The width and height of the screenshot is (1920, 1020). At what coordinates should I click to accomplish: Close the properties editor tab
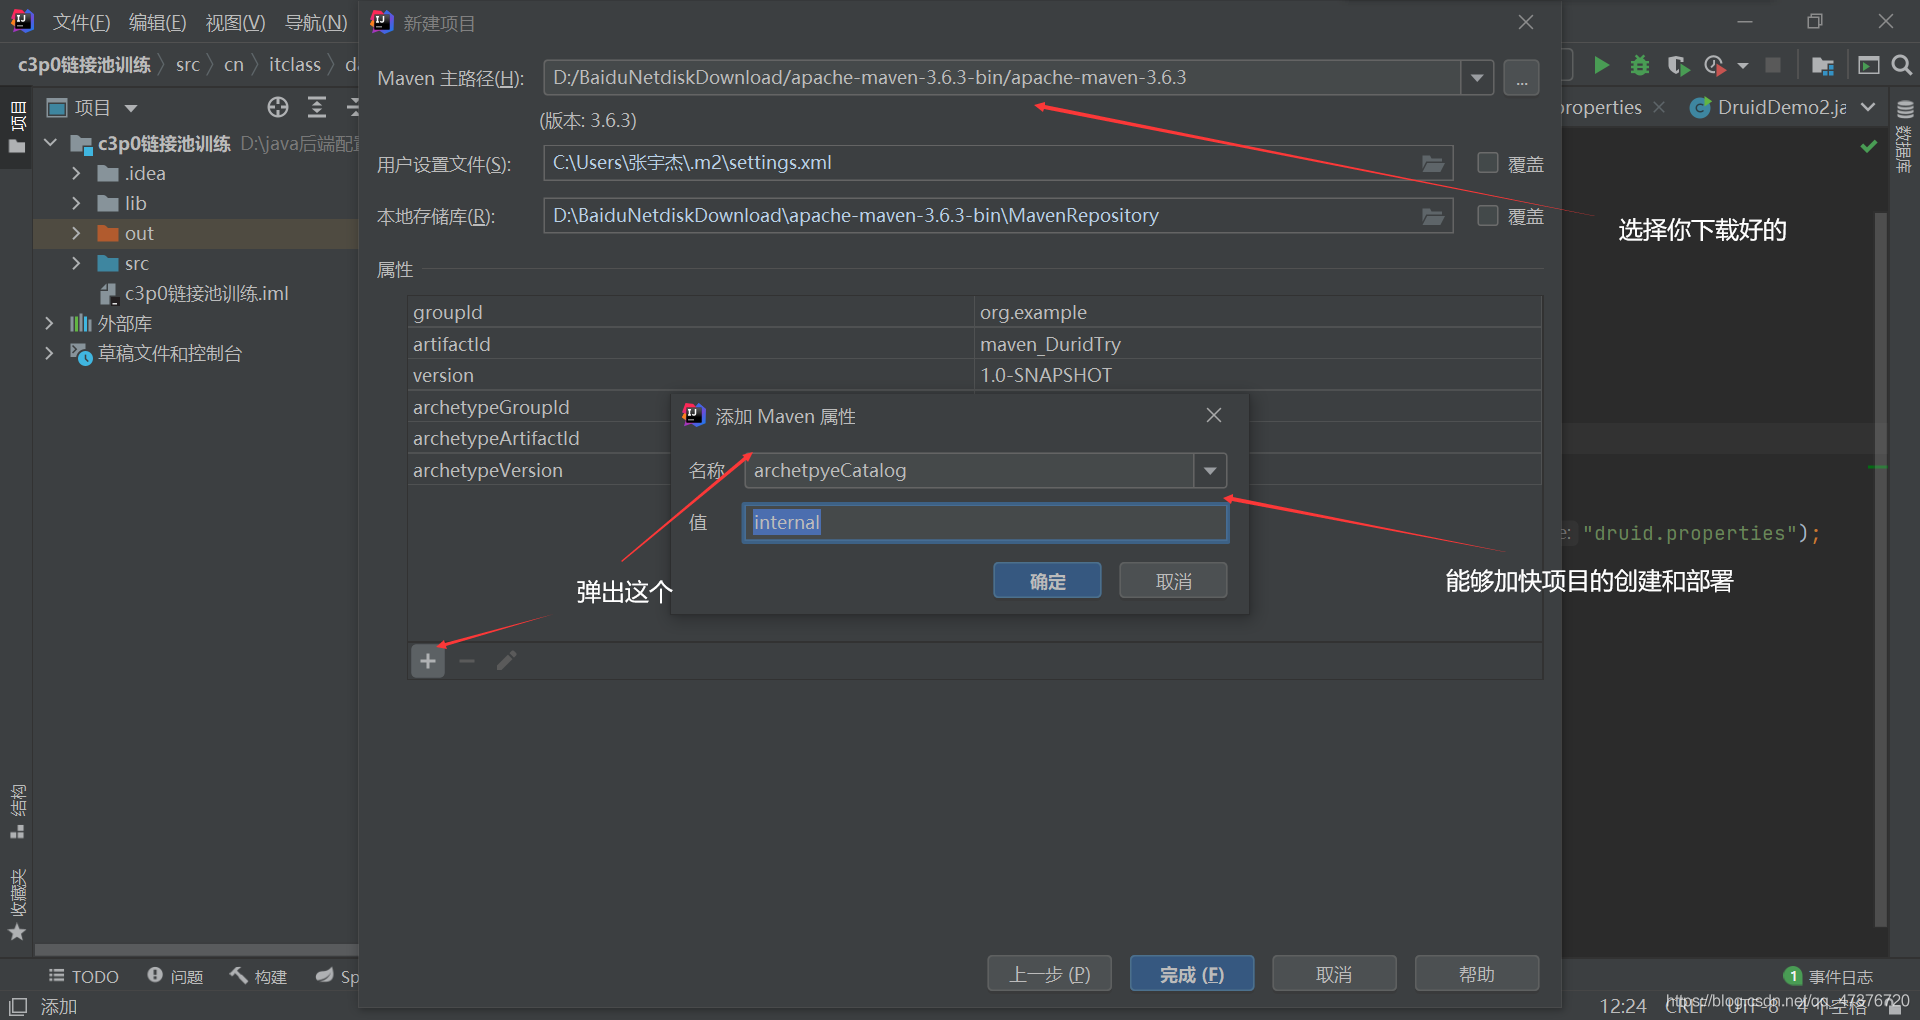1659,107
